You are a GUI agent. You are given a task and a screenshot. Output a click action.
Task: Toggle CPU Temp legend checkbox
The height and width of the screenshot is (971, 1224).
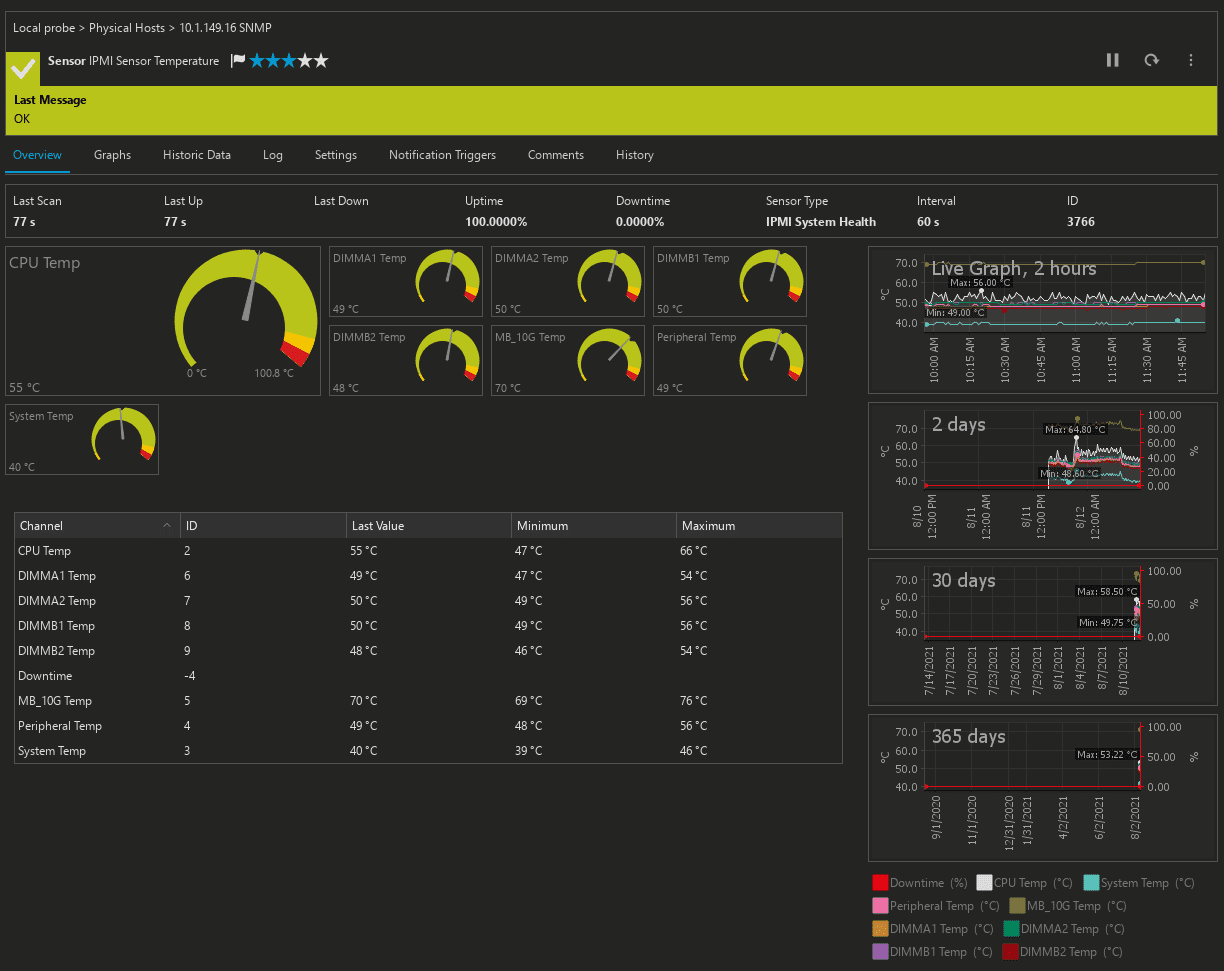(984, 883)
